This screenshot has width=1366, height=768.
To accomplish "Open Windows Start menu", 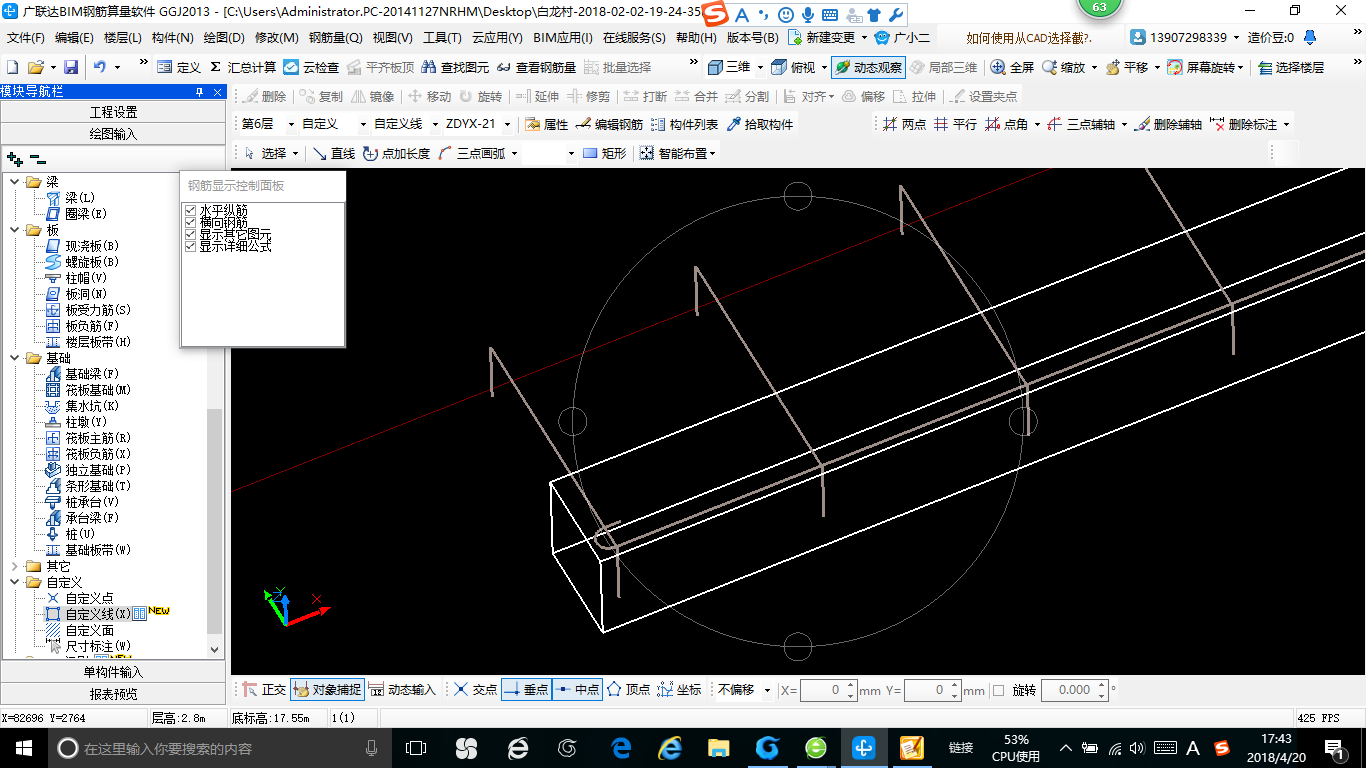I will pyautogui.click(x=23, y=747).
